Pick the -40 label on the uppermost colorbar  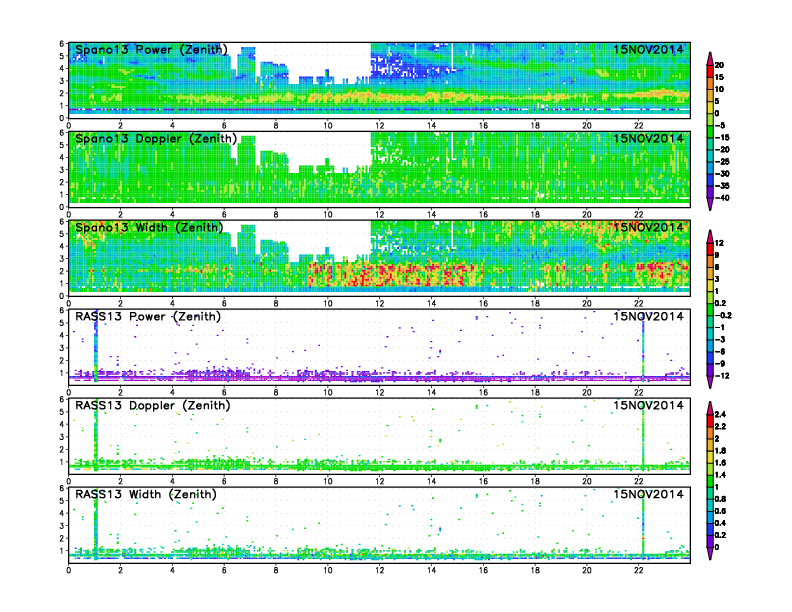(x=734, y=197)
